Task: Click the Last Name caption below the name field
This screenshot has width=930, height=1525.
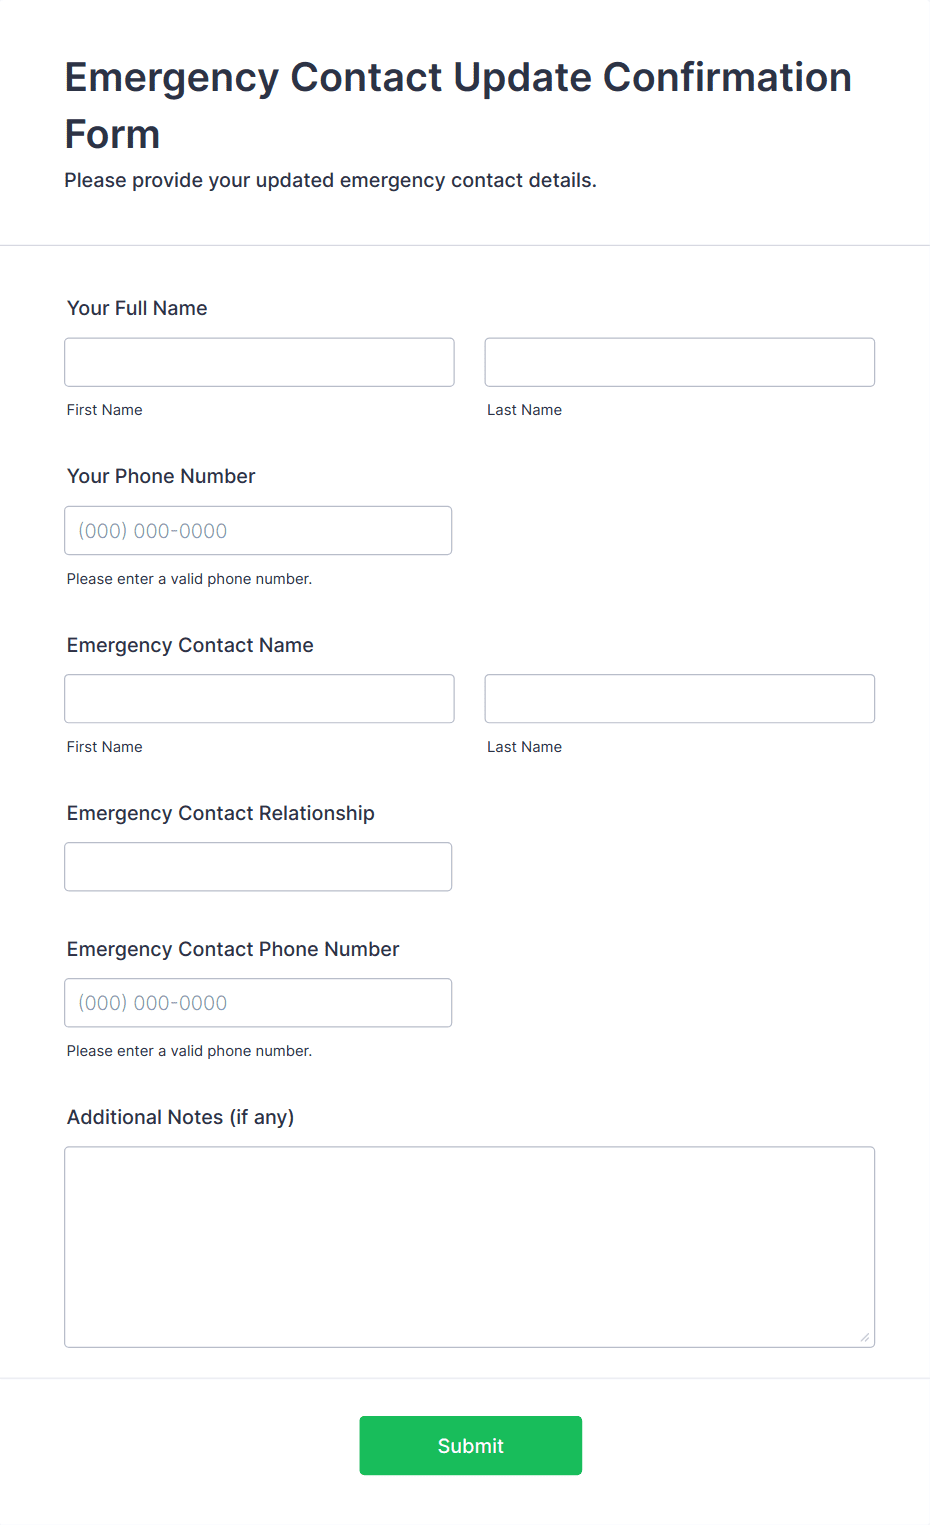Action: pyautogui.click(x=524, y=409)
